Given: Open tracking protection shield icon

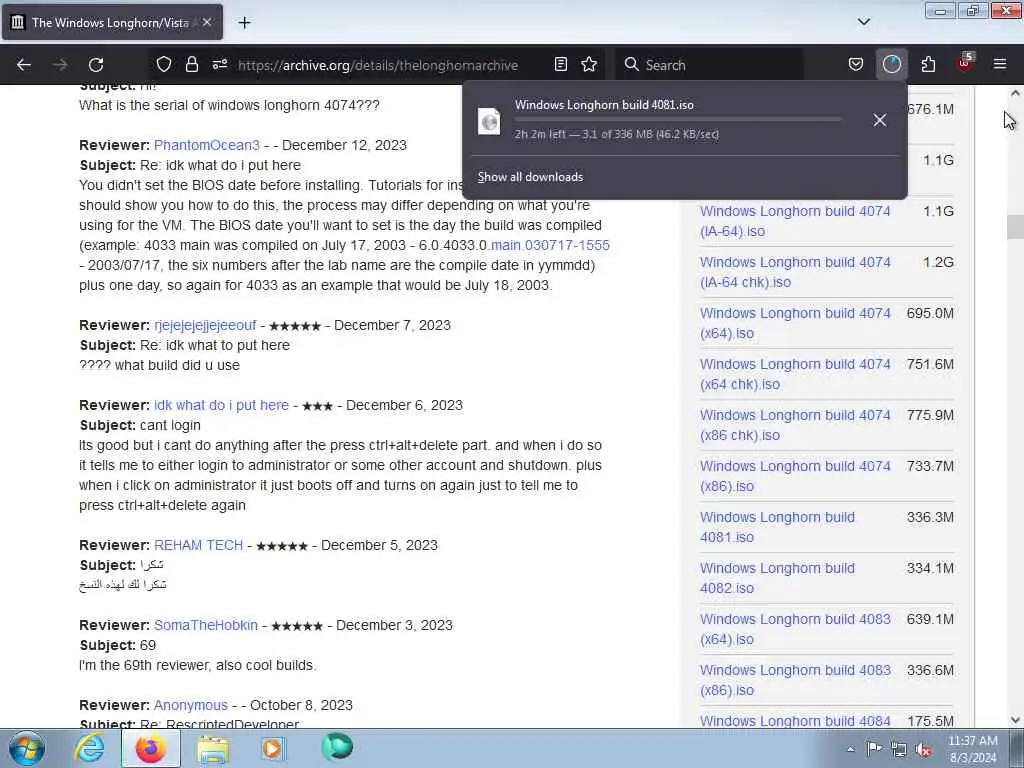Looking at the screenshot, I should 163,65.
